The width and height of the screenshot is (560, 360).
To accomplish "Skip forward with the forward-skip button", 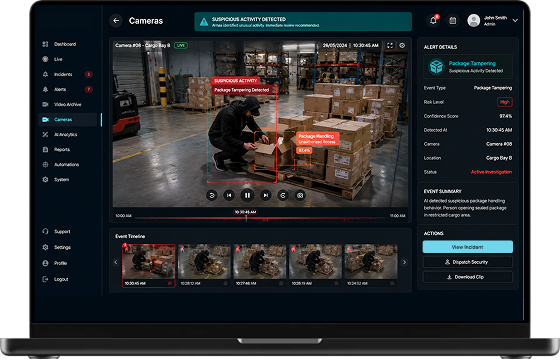I will coord(283,195).
